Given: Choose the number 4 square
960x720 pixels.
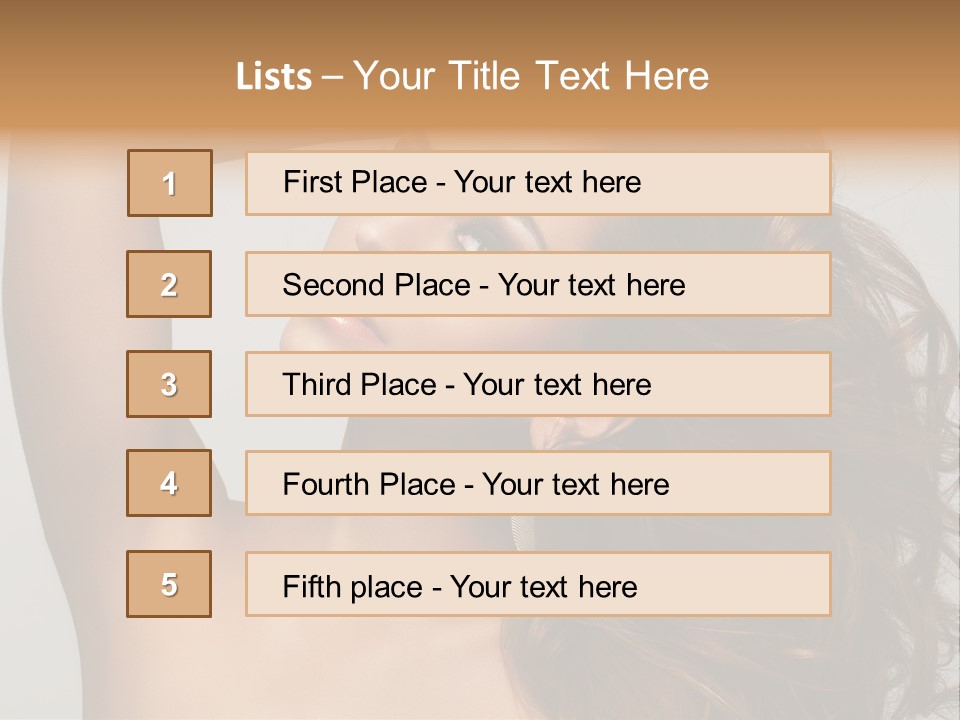Looking at the screenshot, I should click(169, 483).
